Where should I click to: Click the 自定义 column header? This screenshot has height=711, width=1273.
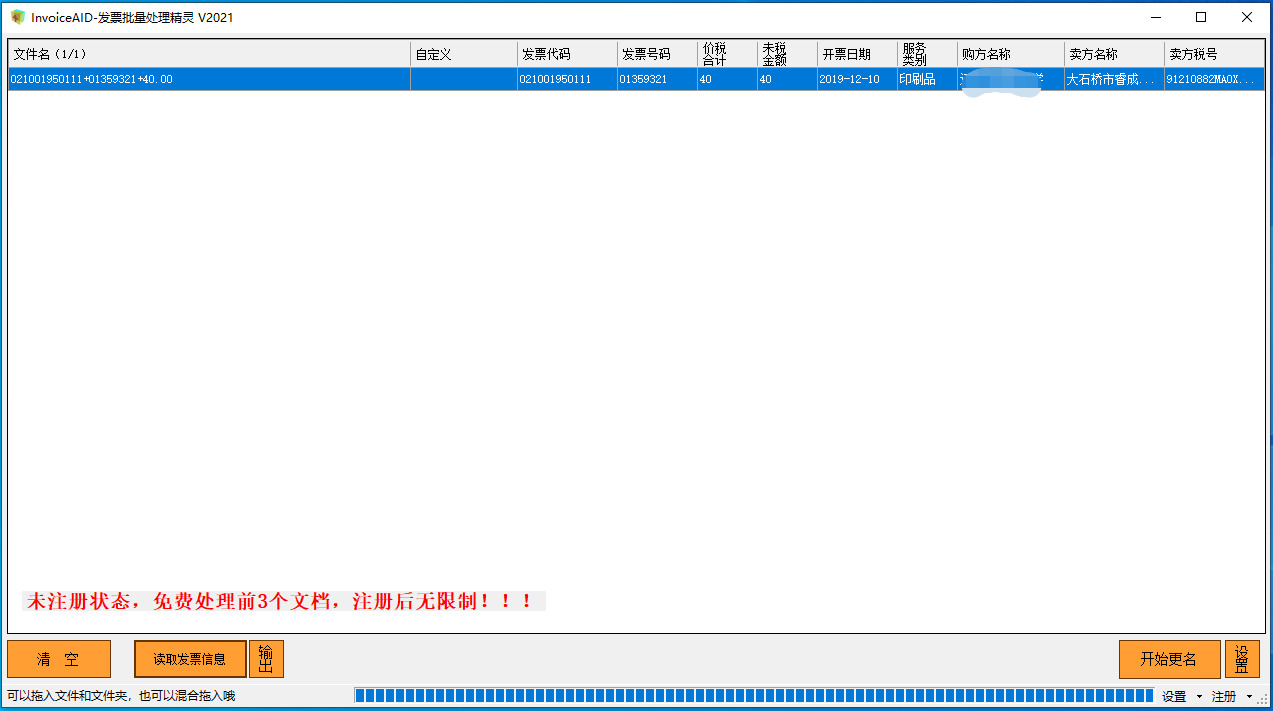click(463, 54)
